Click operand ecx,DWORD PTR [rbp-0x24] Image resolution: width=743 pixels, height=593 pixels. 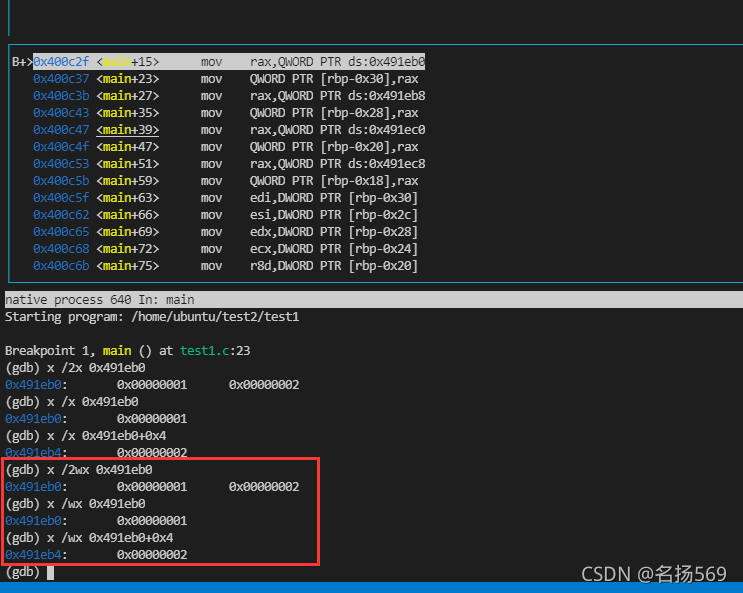(334, 249)
